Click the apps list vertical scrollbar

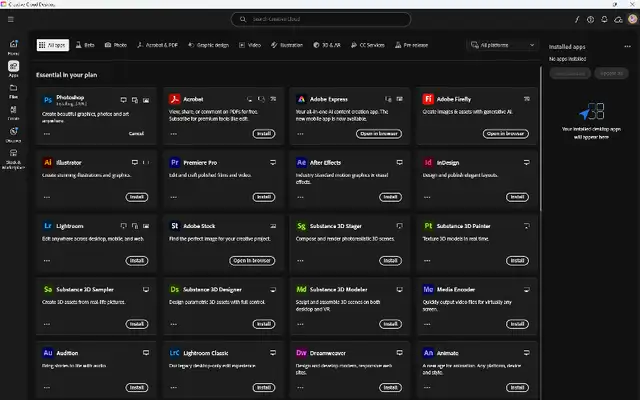point(541,139)
